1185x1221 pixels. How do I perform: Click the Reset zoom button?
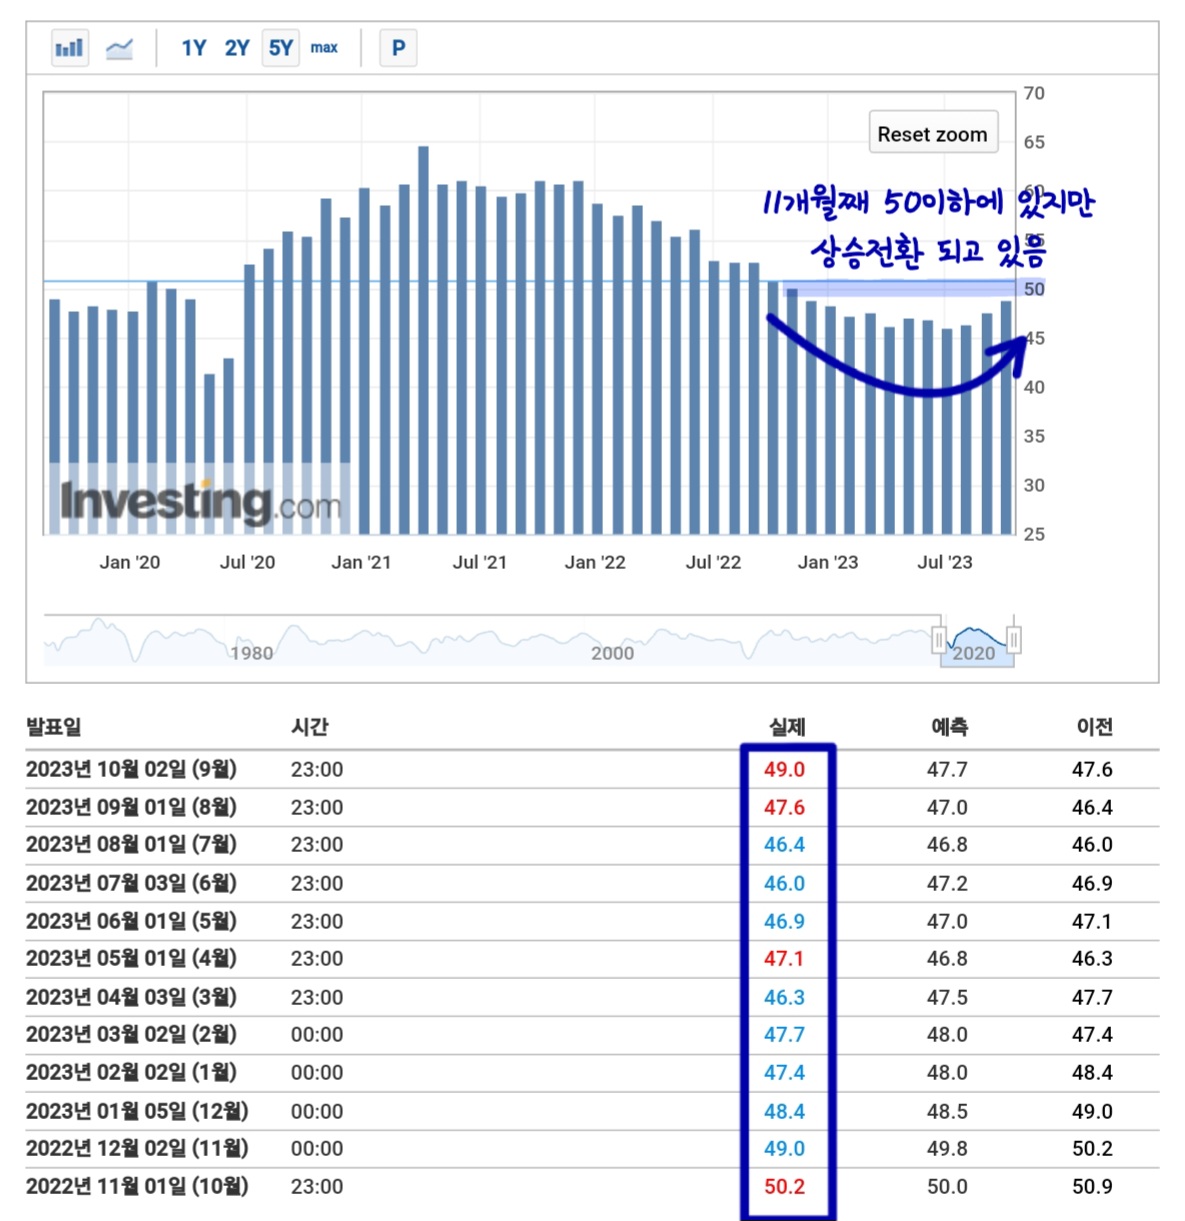(x=933, y=133)
